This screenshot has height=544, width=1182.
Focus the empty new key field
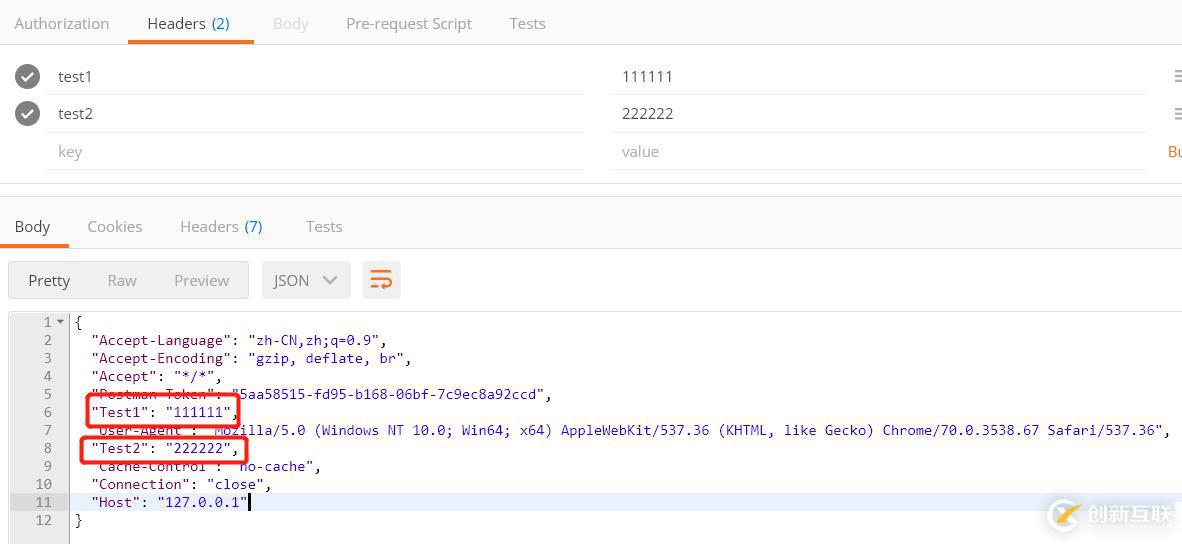[x=315, y=151]
